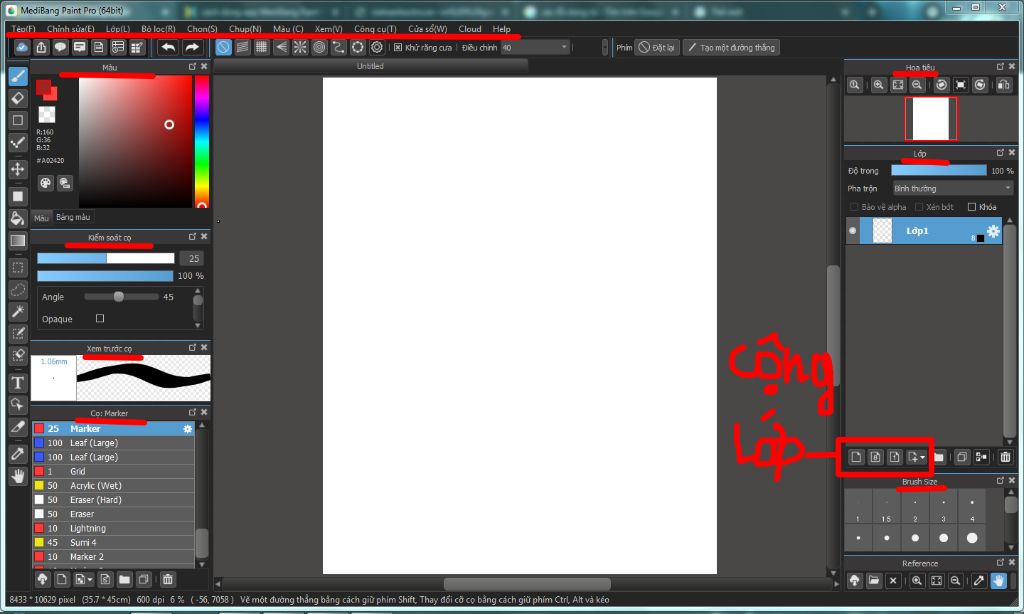Duplicate the current layer
Image resolution: width=1024 pixels, height=614 pixels.
point(961,457)
